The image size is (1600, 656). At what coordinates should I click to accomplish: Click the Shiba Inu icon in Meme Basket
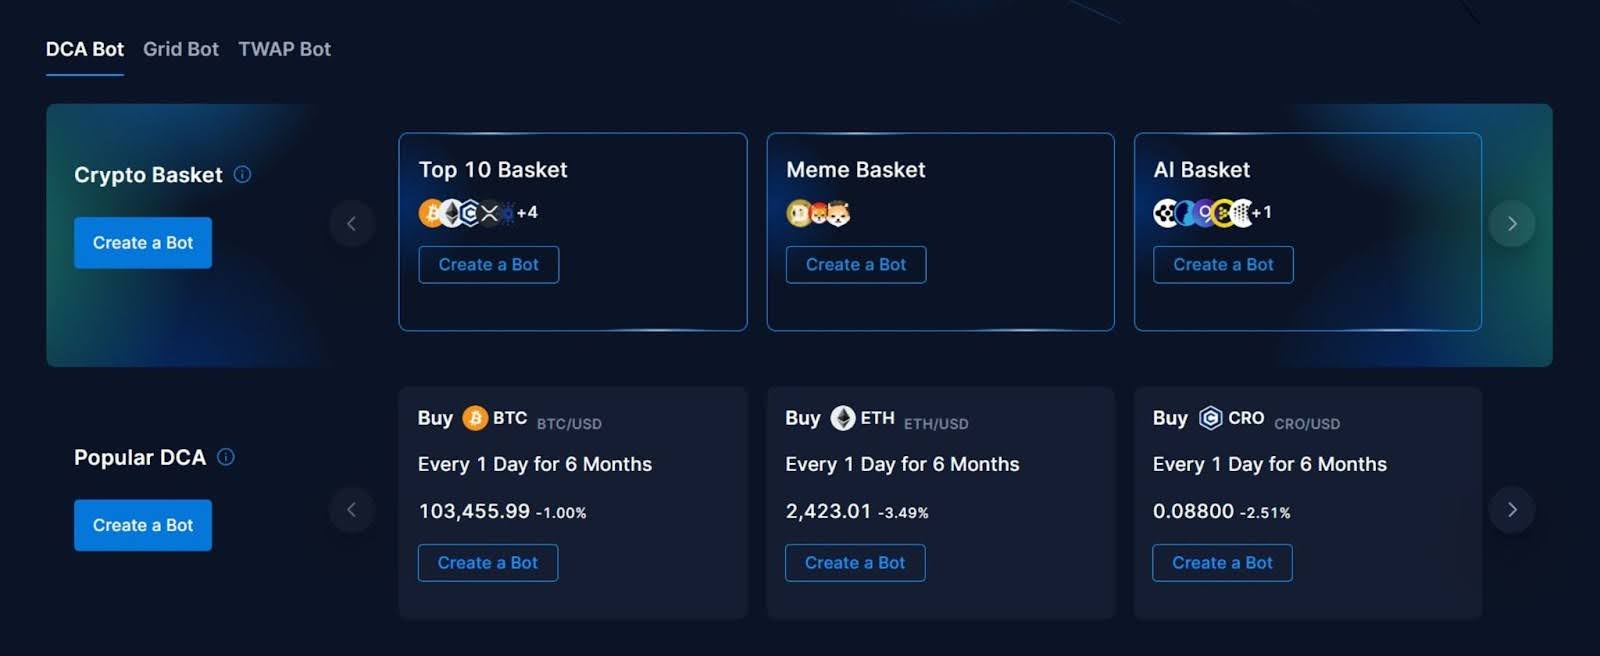pos(820,212)
